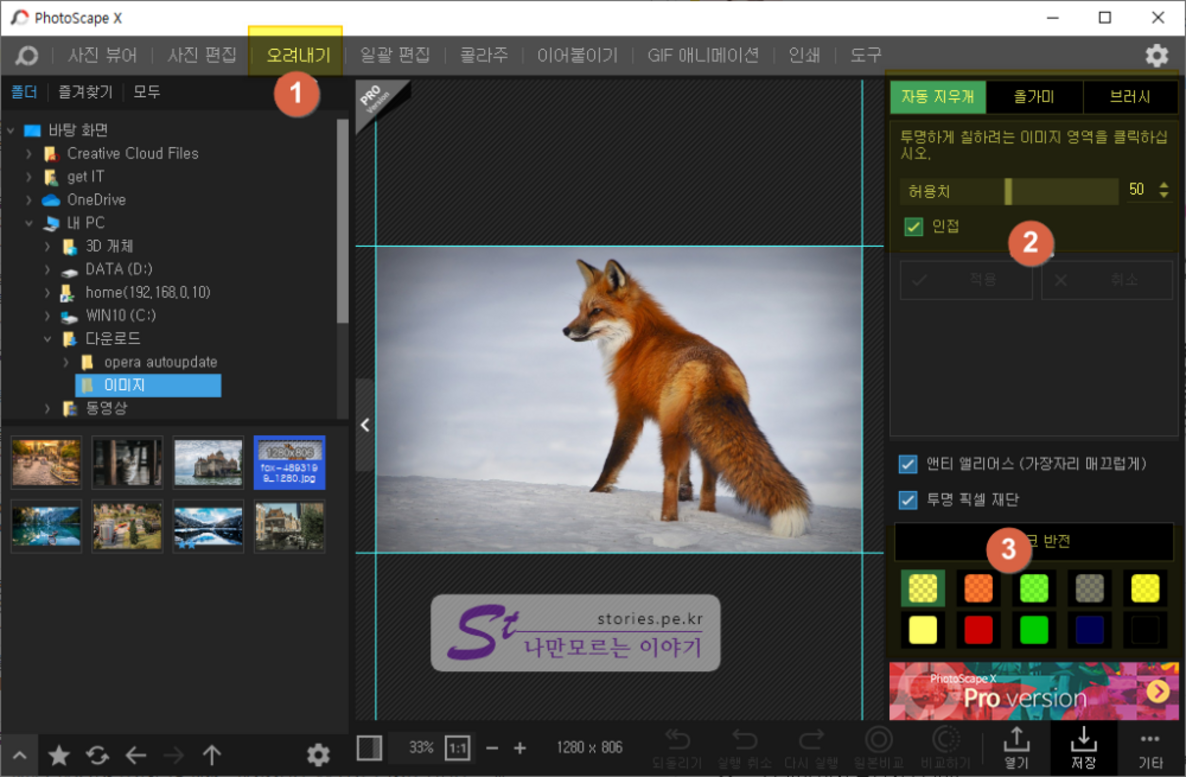Click the refresh folder icon
Image resolution: width=1186 pixels, height=777 pixels.
[x=97, y=756]
